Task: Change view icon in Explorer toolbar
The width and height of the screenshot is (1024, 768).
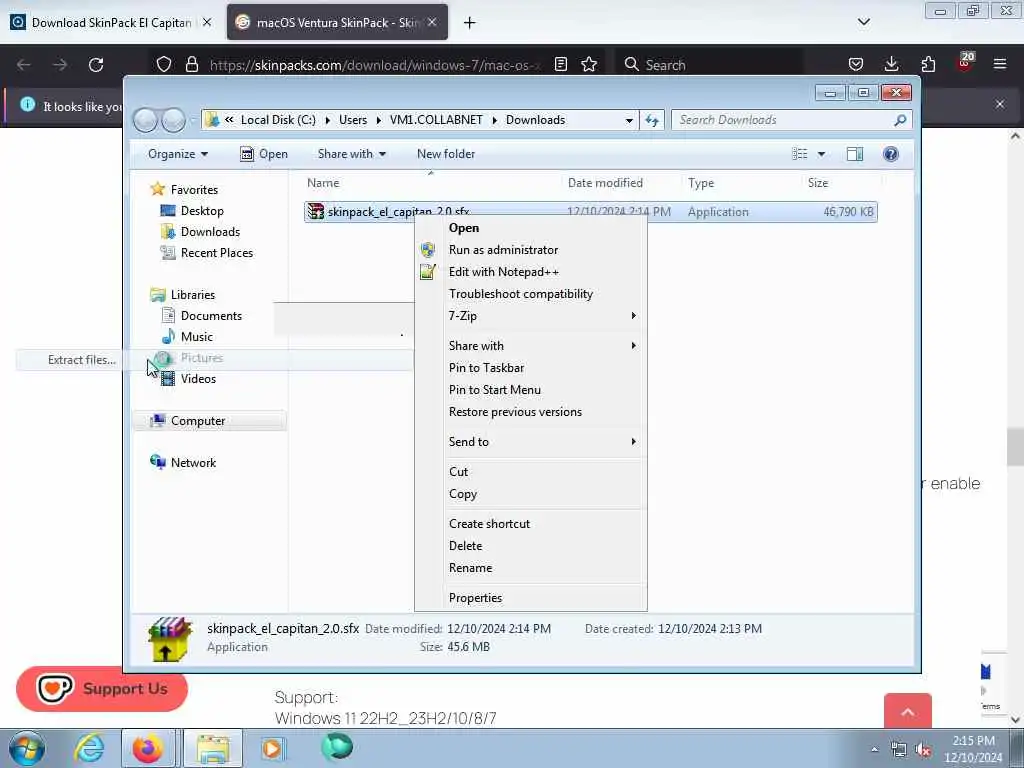Action: pyautogui.click(x=800, y=154)
